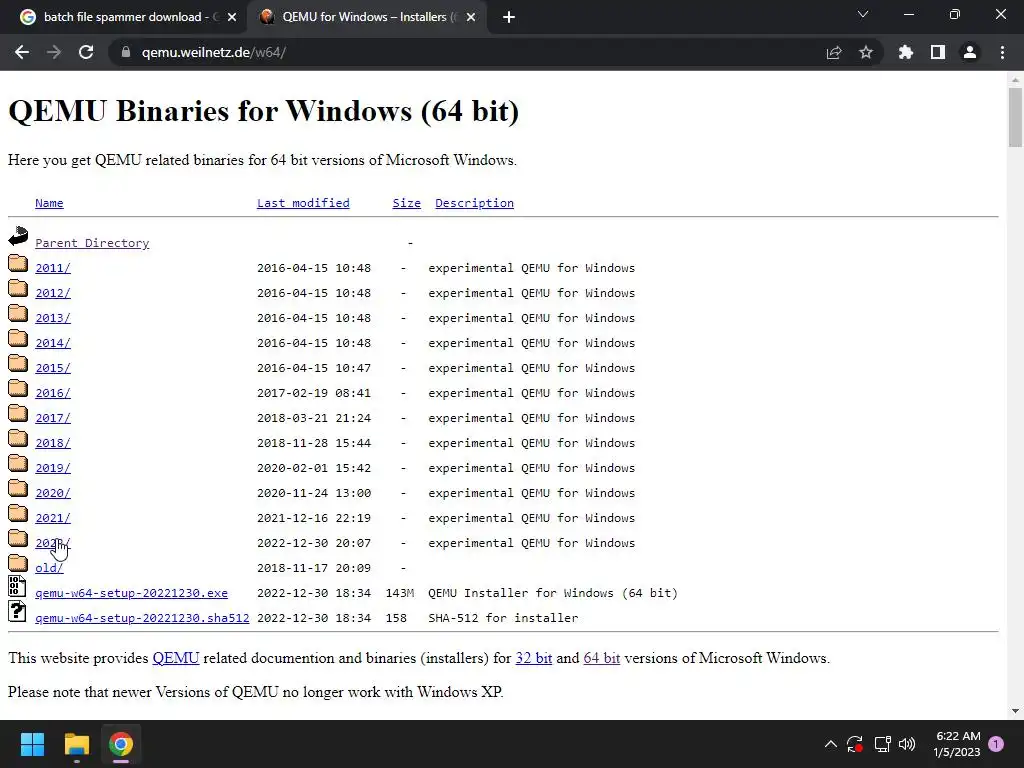Expand the tab search chevron
The width and height of the screenshot is (1024, 768).
[x=863, y=14]
